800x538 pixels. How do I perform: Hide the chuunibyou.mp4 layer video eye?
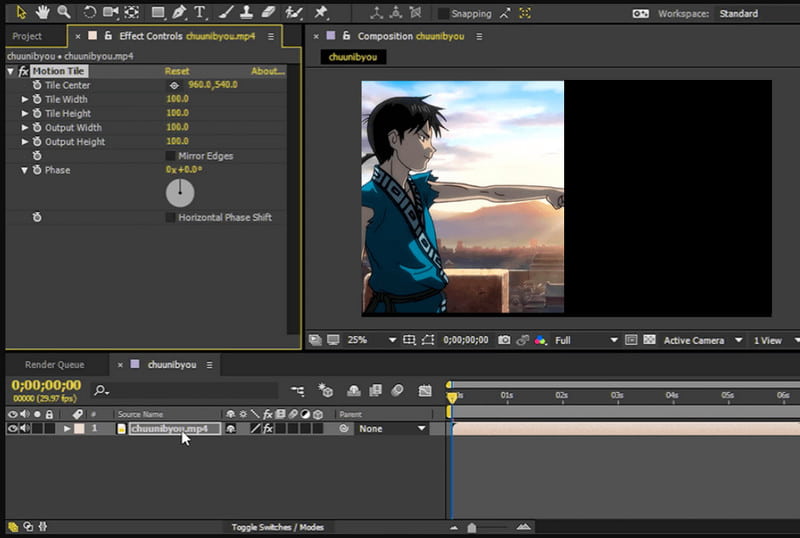[x=12, y=429]
